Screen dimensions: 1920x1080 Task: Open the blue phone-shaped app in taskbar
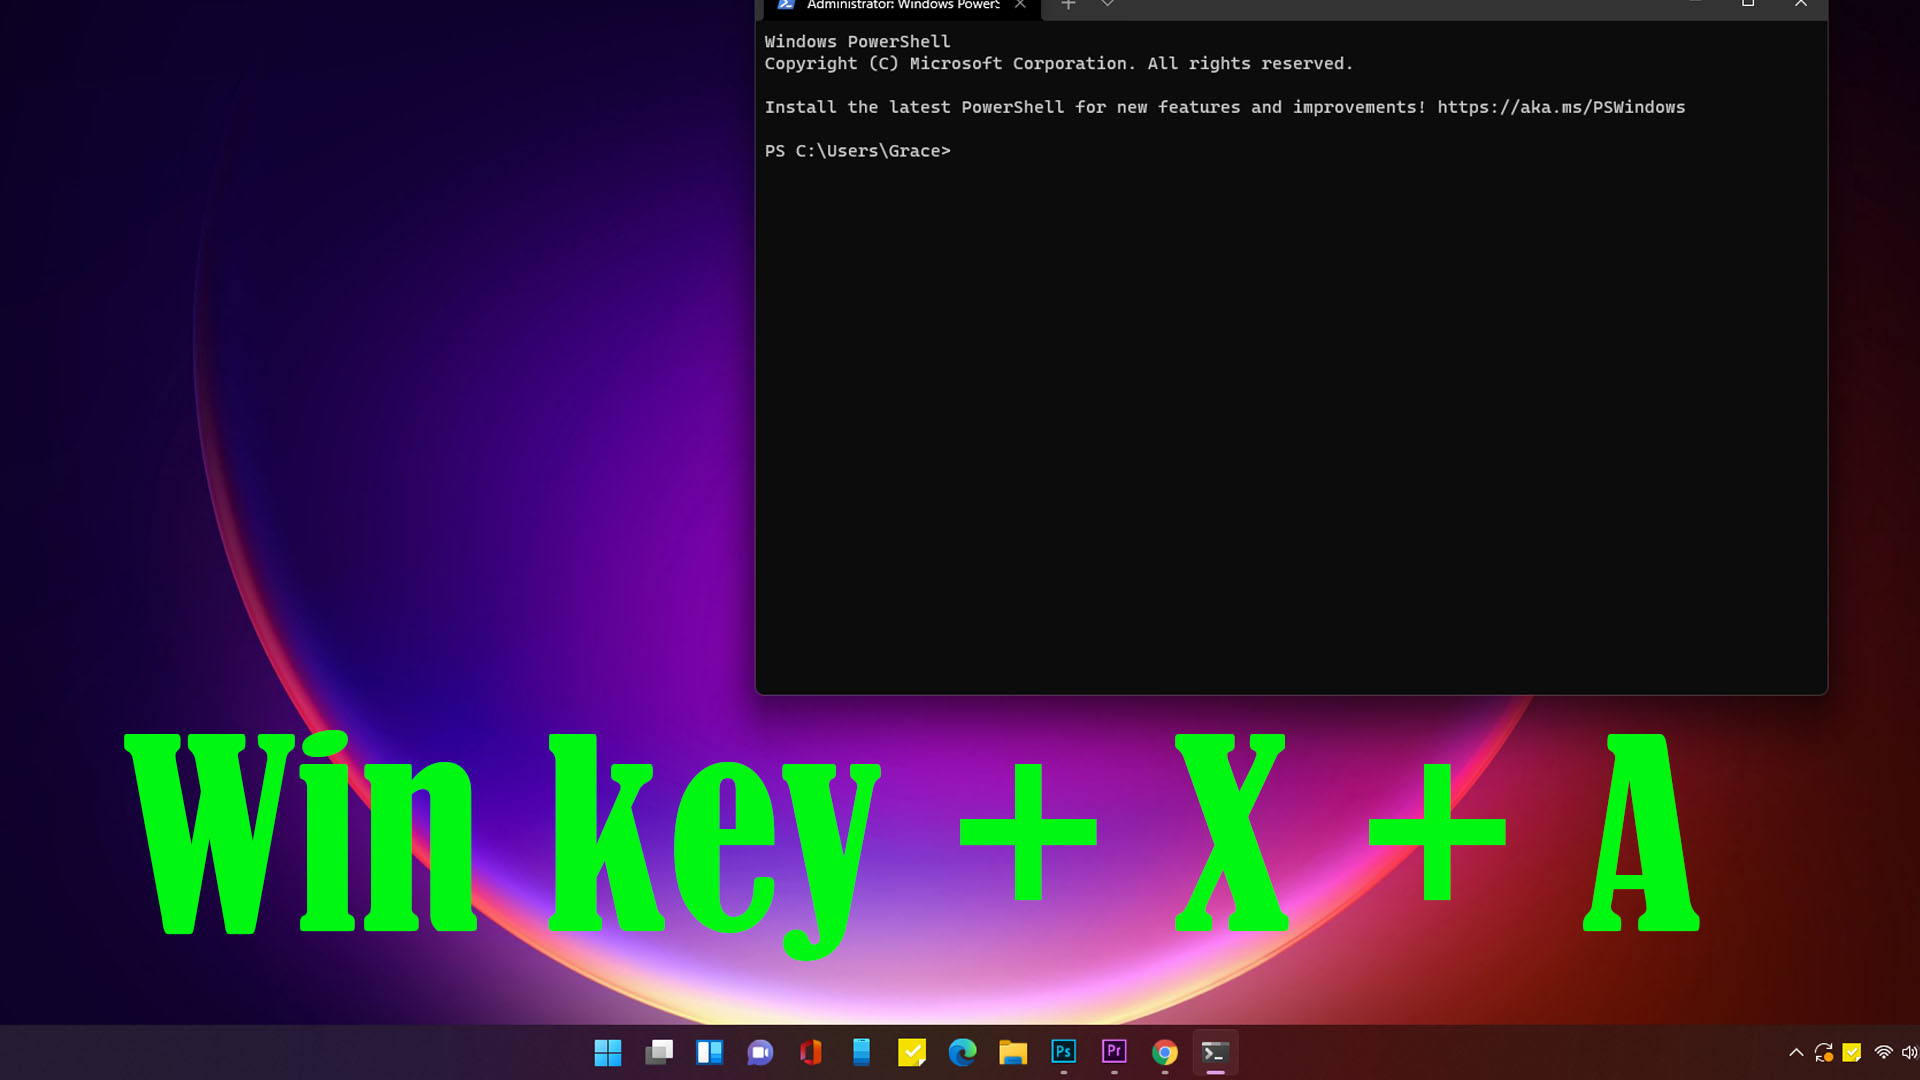(861, 1052)
